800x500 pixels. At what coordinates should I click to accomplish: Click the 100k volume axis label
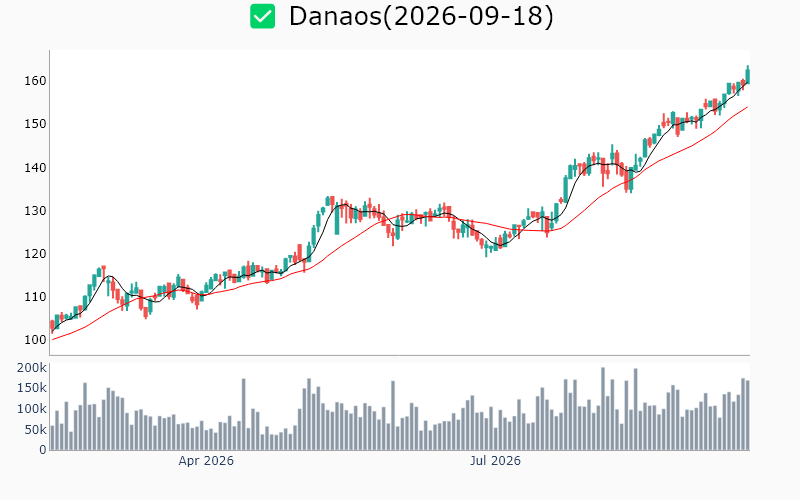(32, 409)
